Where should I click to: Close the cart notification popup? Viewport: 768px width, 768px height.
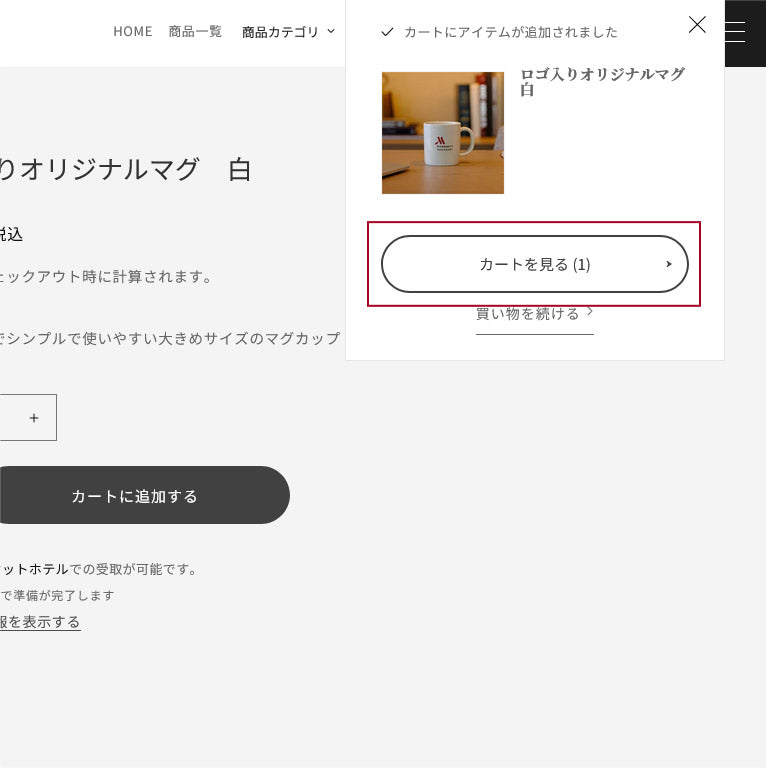point(696,24)
